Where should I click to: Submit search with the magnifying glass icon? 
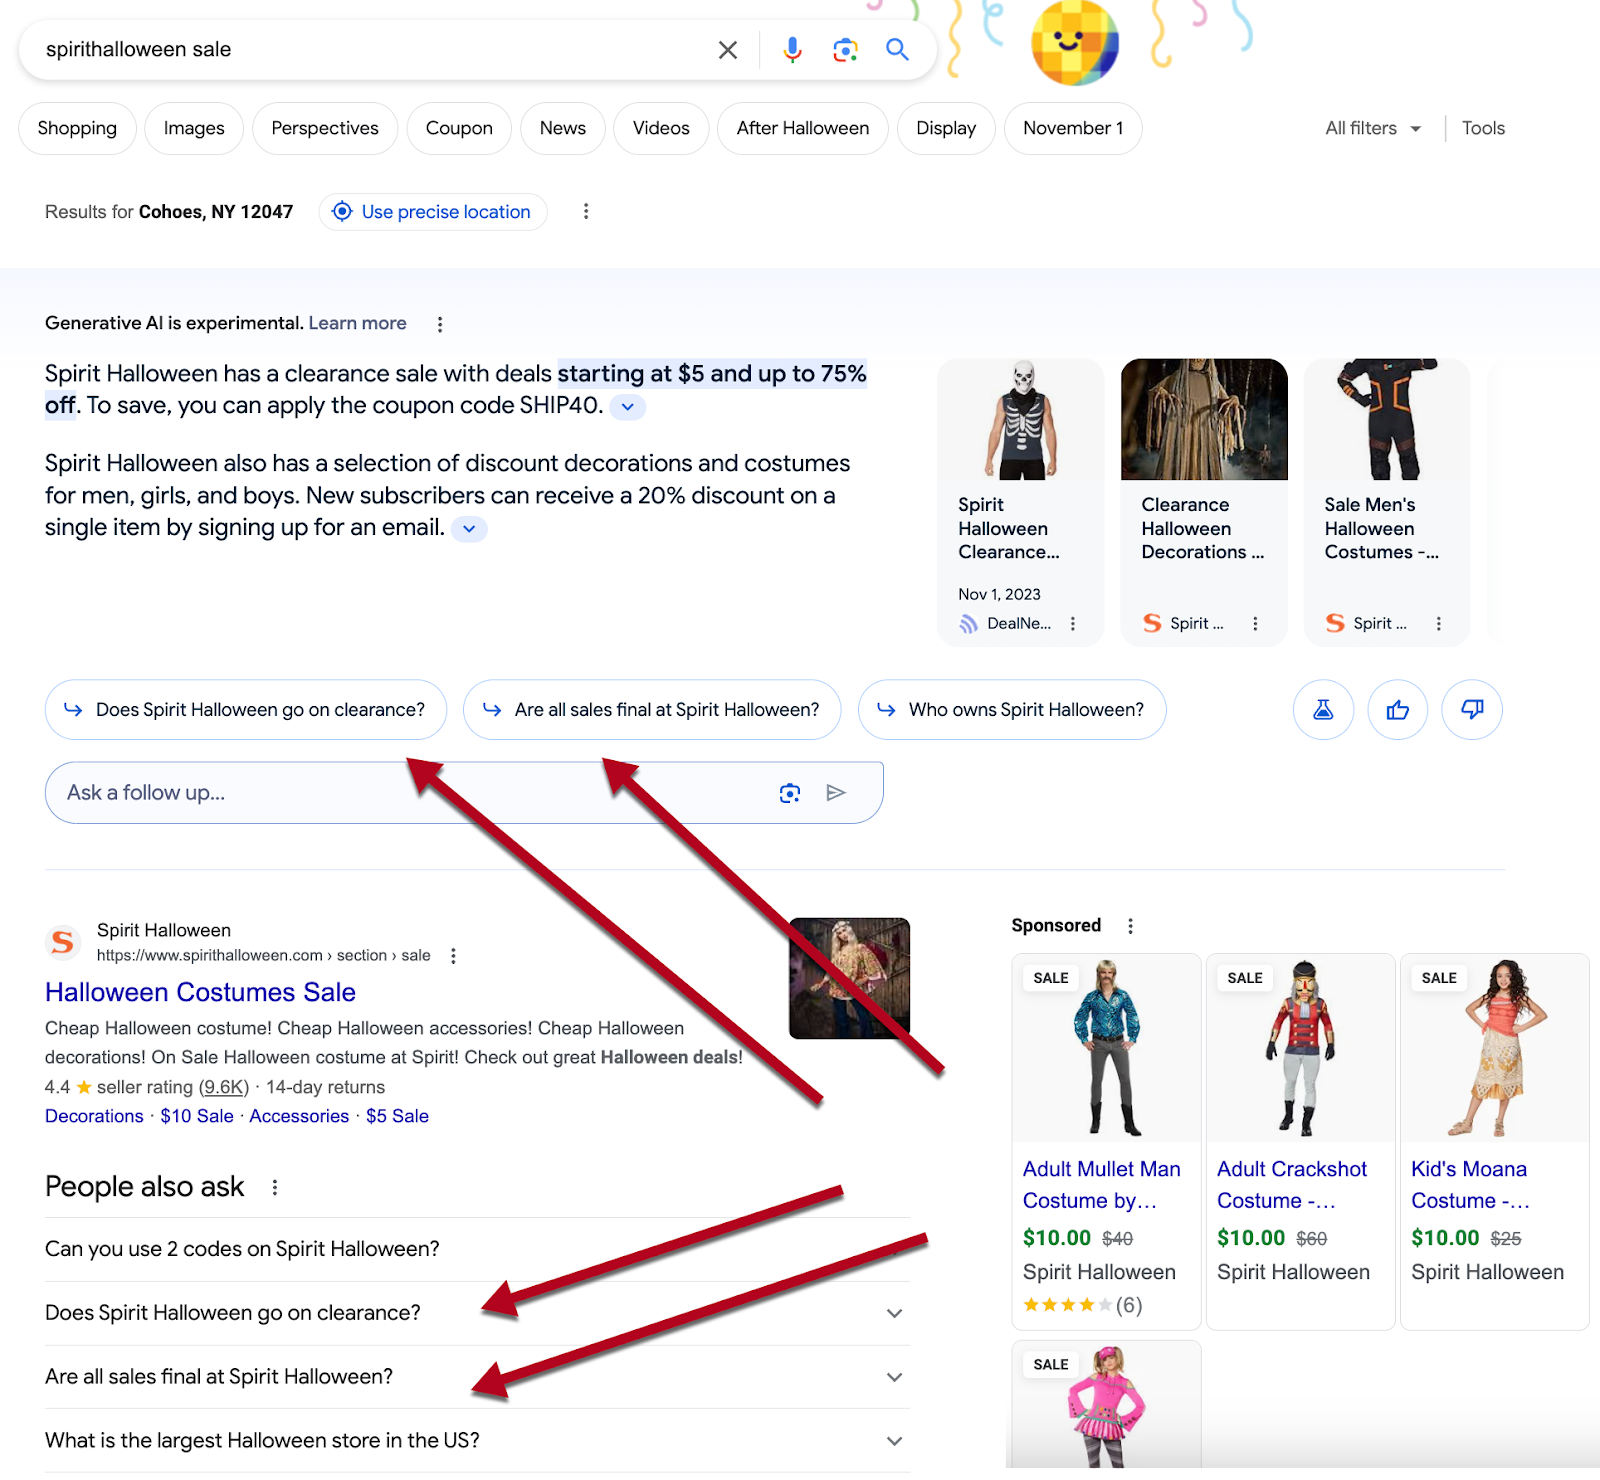tap(897, 49)
